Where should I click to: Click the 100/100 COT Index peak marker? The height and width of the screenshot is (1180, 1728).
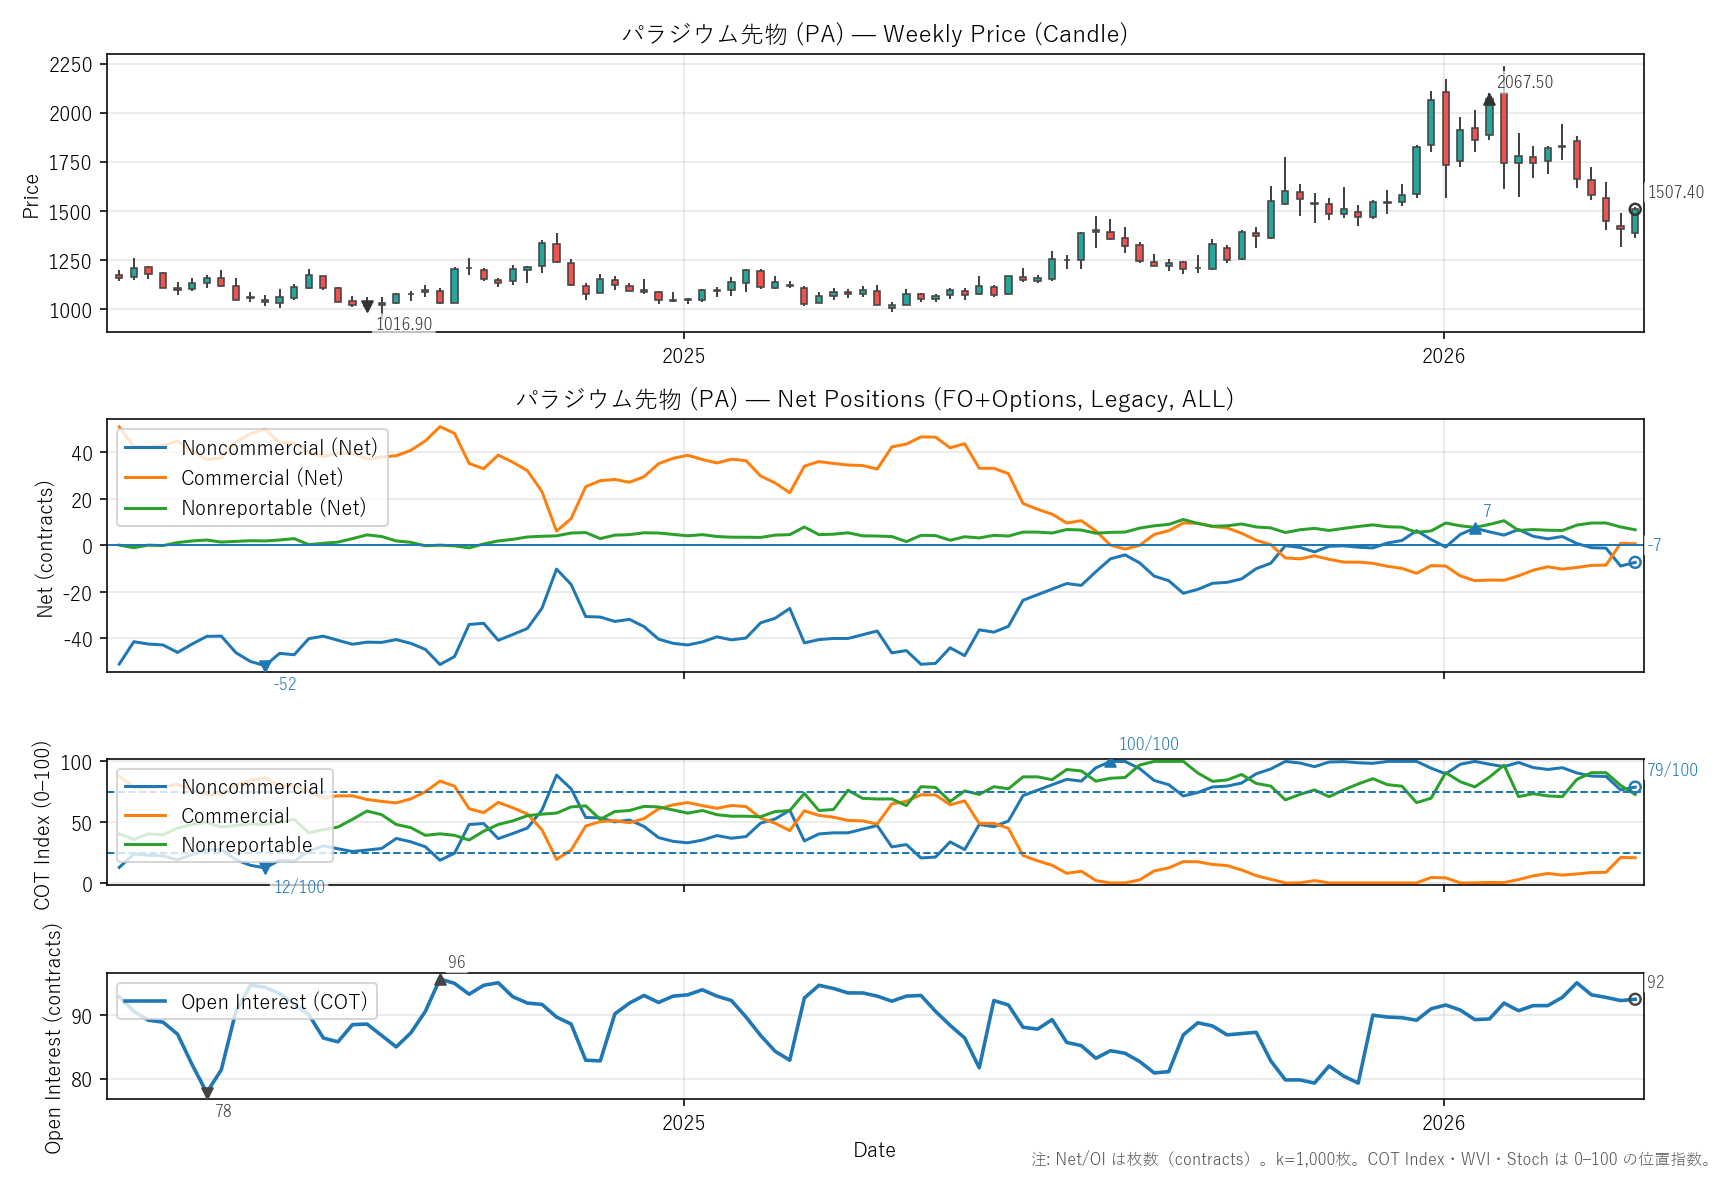click(1110, 762)
